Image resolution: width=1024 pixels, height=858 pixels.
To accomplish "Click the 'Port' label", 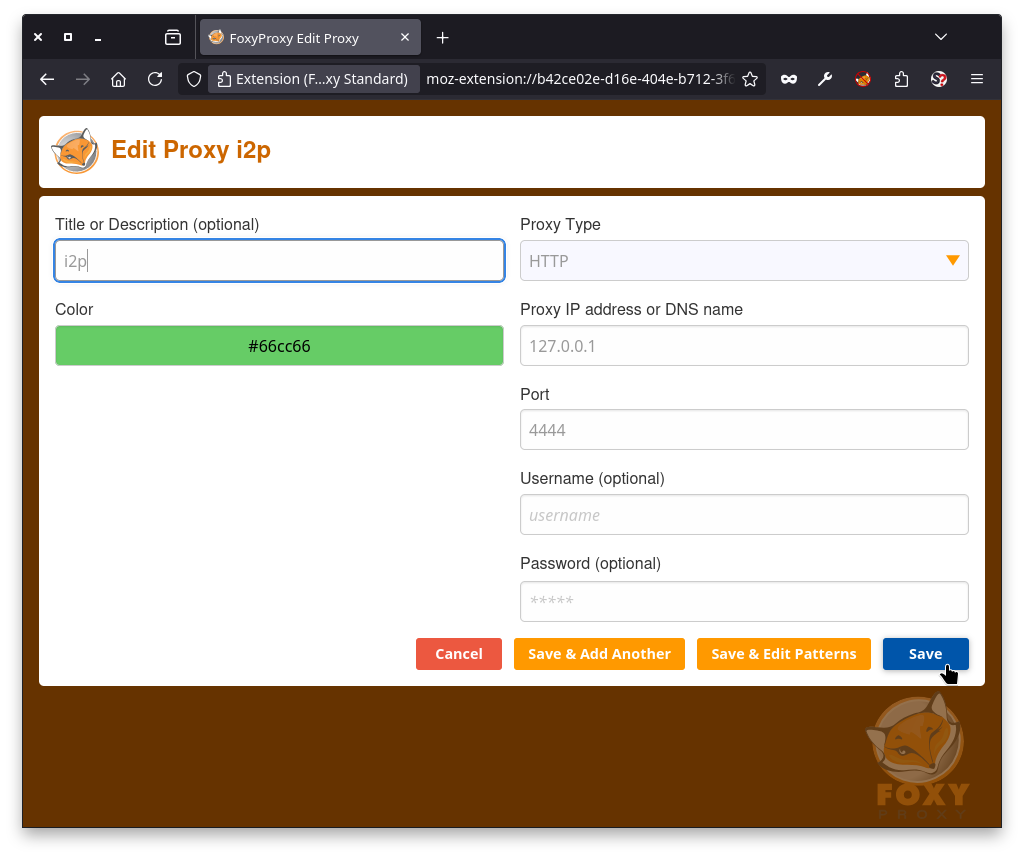I will coord(534,394).
